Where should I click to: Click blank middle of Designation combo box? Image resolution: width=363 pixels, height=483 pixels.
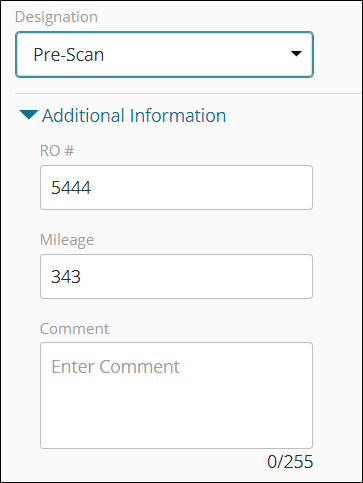click(197, 55)
